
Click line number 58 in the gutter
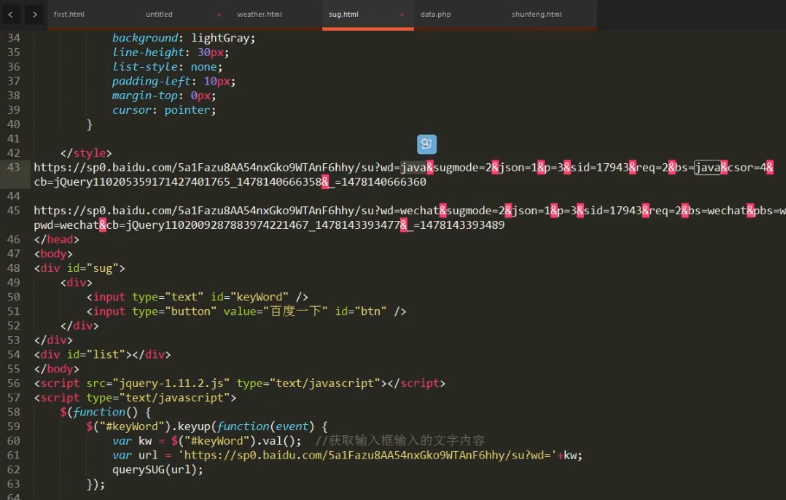[x=14, y=412]
